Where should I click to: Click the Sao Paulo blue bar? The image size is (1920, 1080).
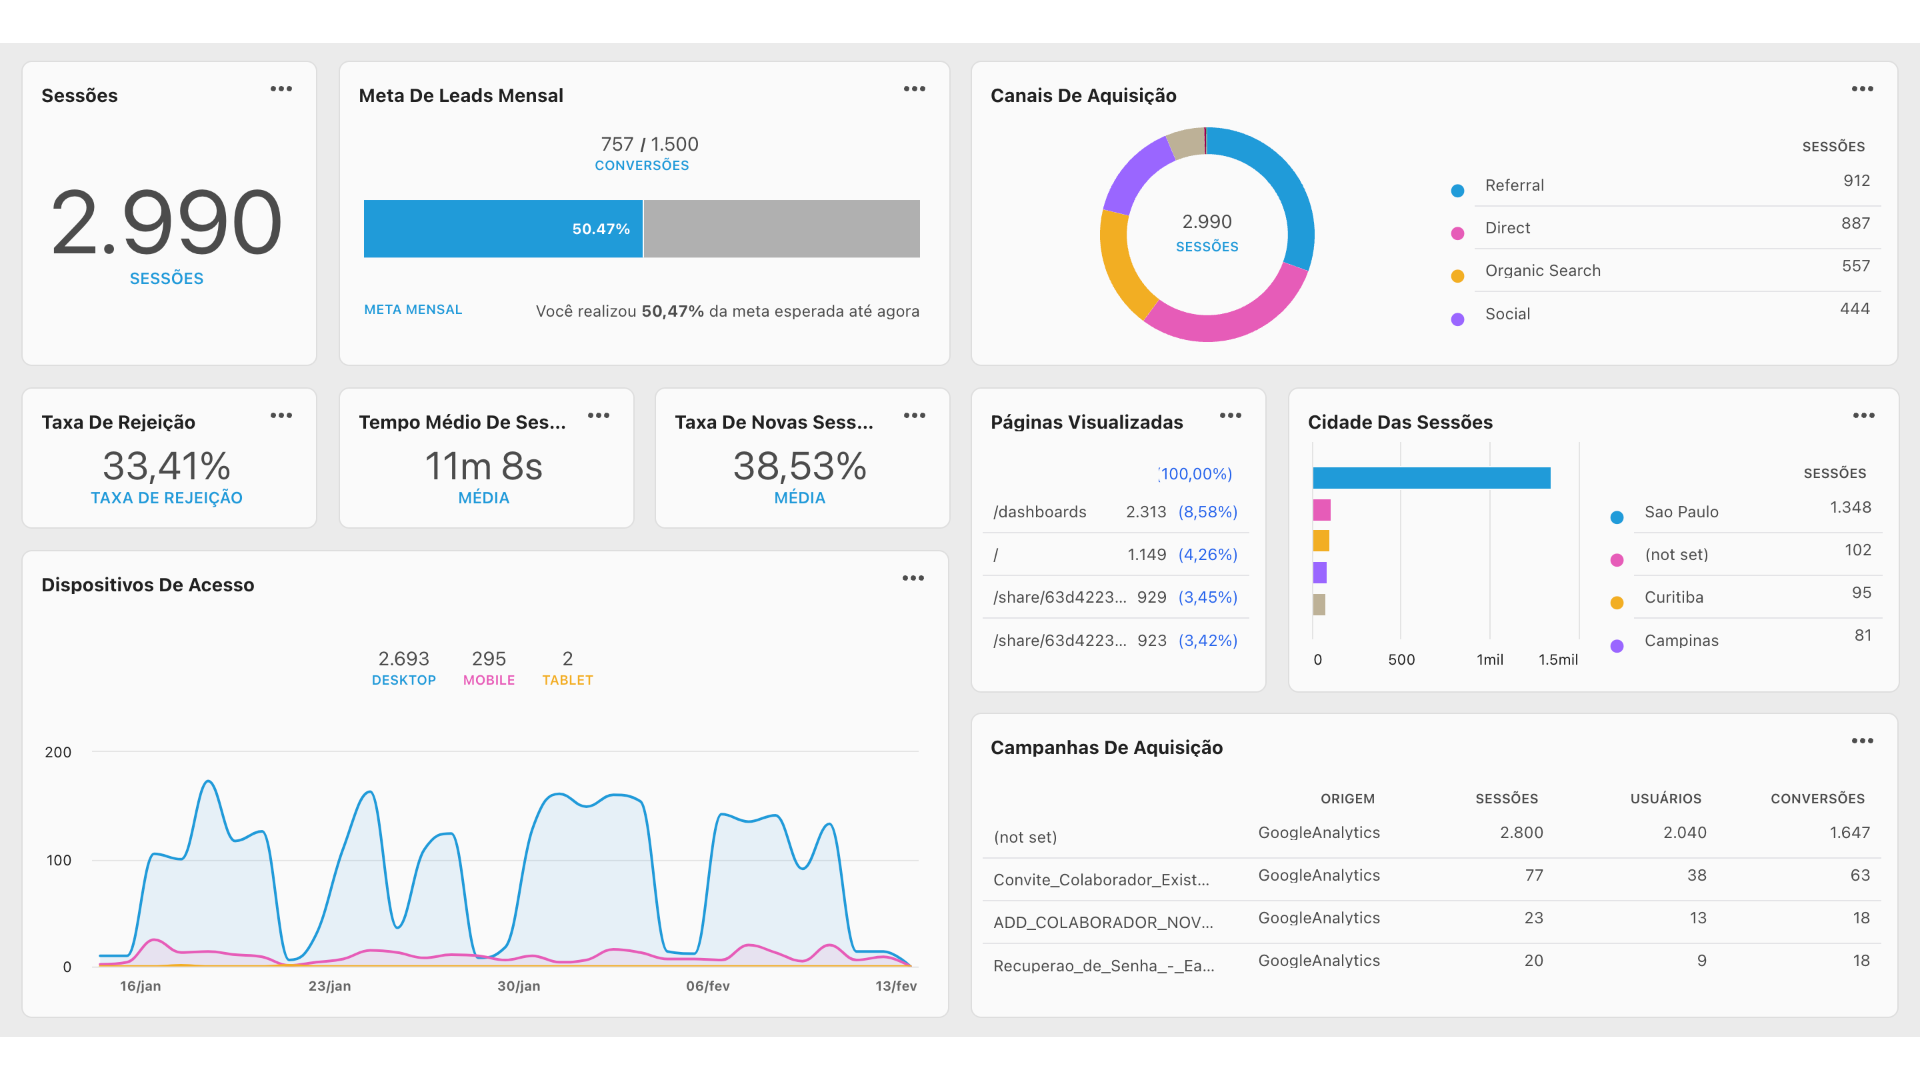click(x=1431, y=478)
